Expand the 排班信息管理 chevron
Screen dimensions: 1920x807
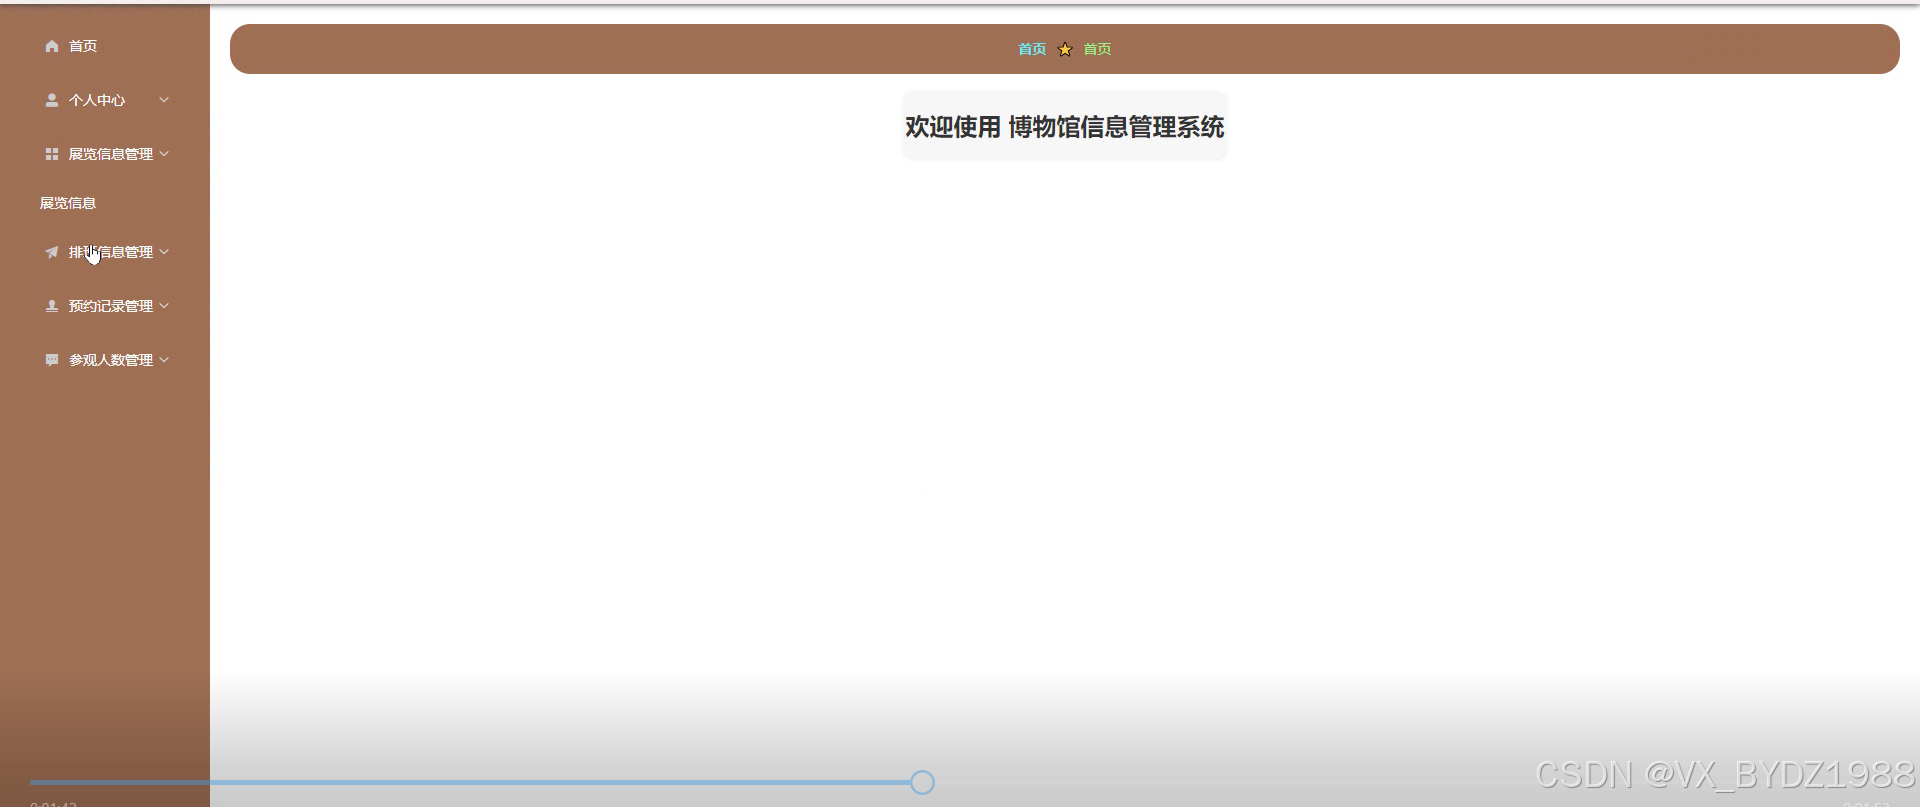[x=164, y=252]
